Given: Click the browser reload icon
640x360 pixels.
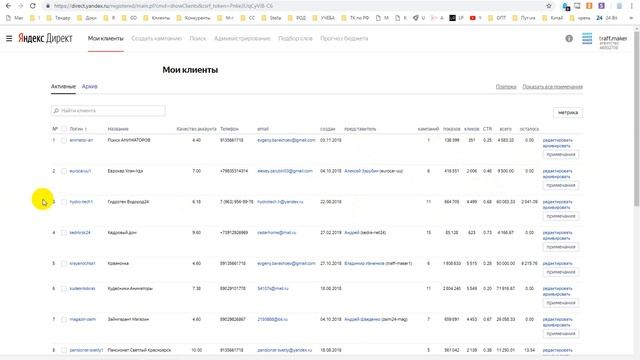Looking at the screenshot, I should coord(33,6).
